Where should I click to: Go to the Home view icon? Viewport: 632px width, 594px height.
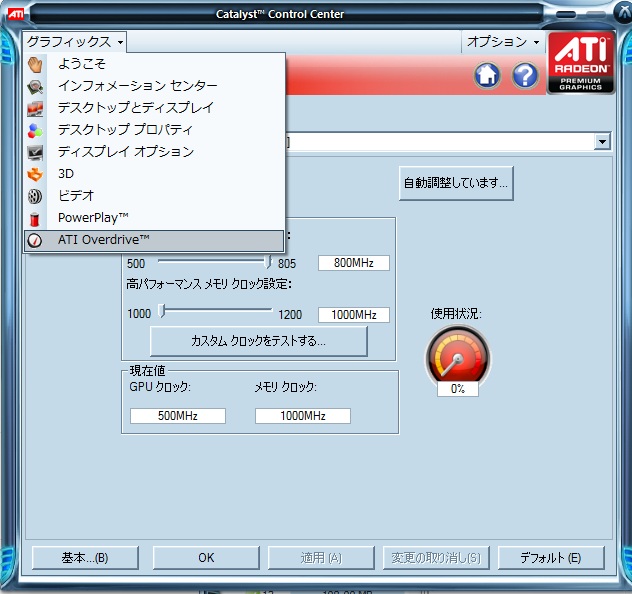pos(487,75)
